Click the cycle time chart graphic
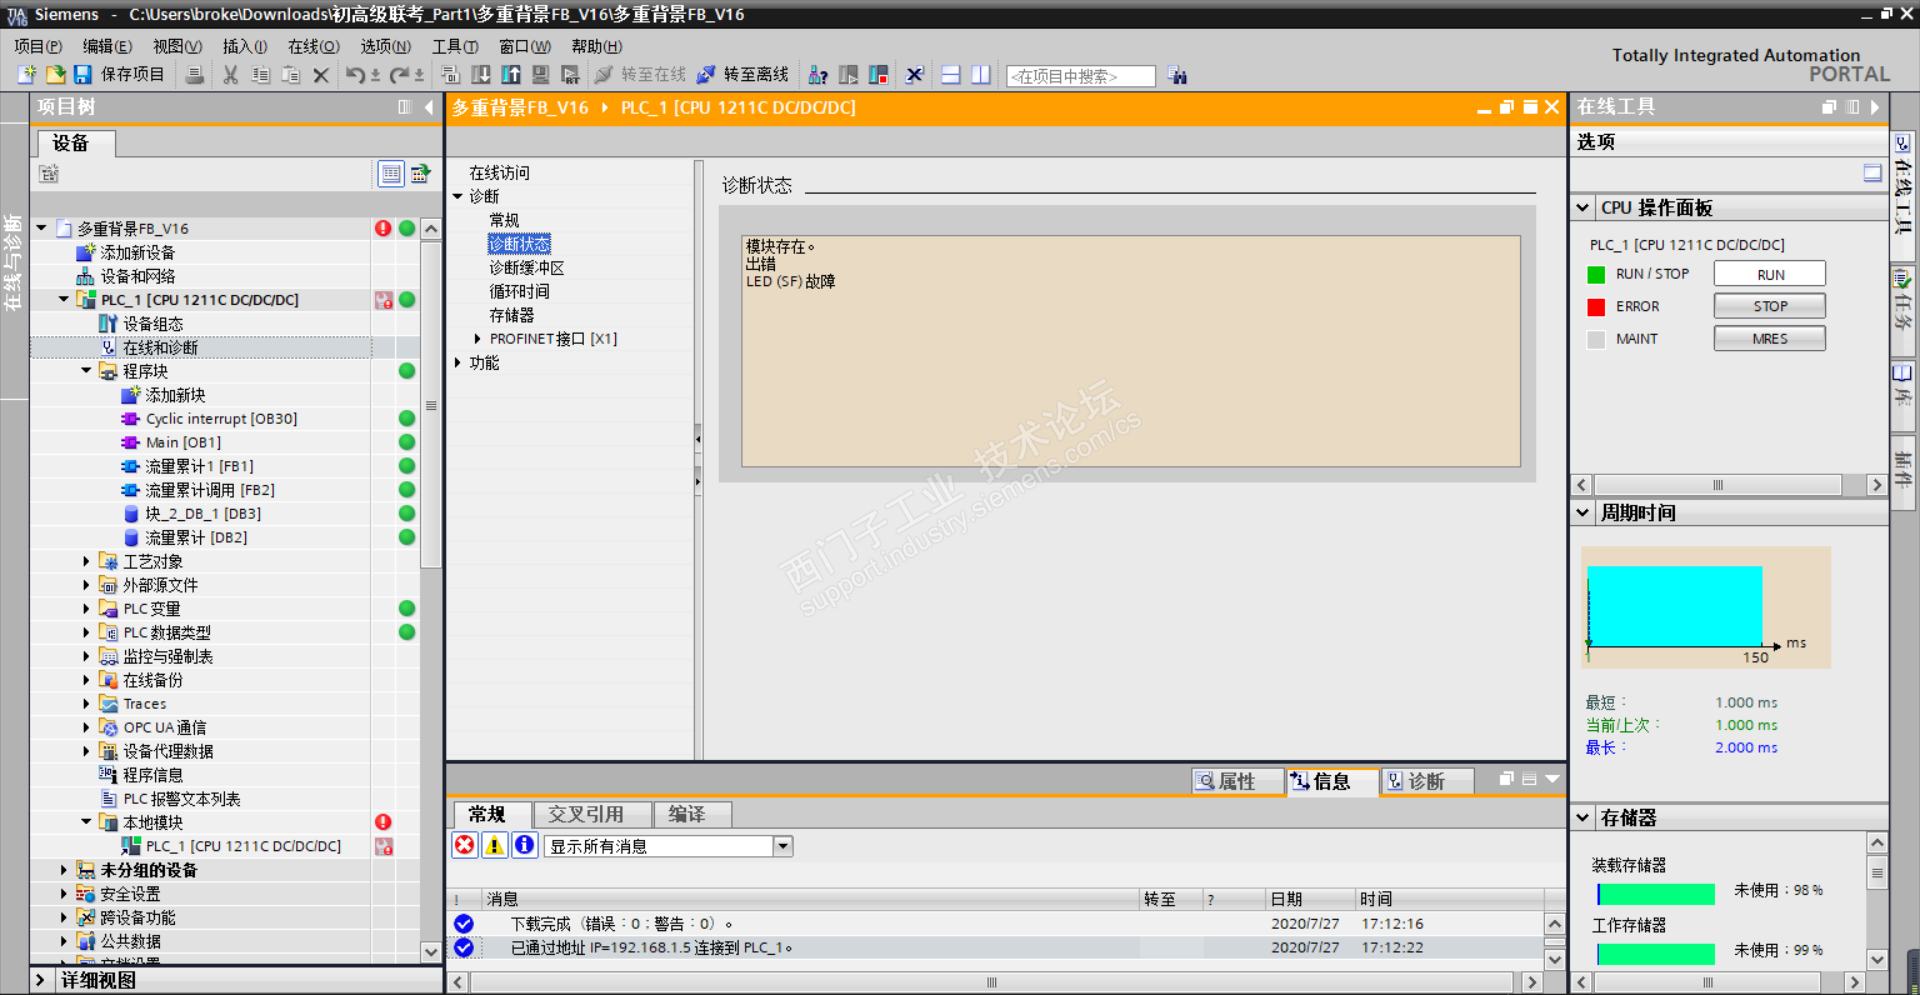This screenshot has width=1920, height=995. [x=1706, y=607]
